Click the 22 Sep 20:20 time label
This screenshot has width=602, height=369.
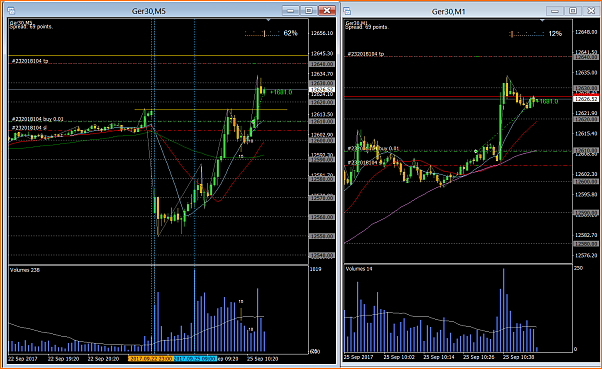(103, 359)
